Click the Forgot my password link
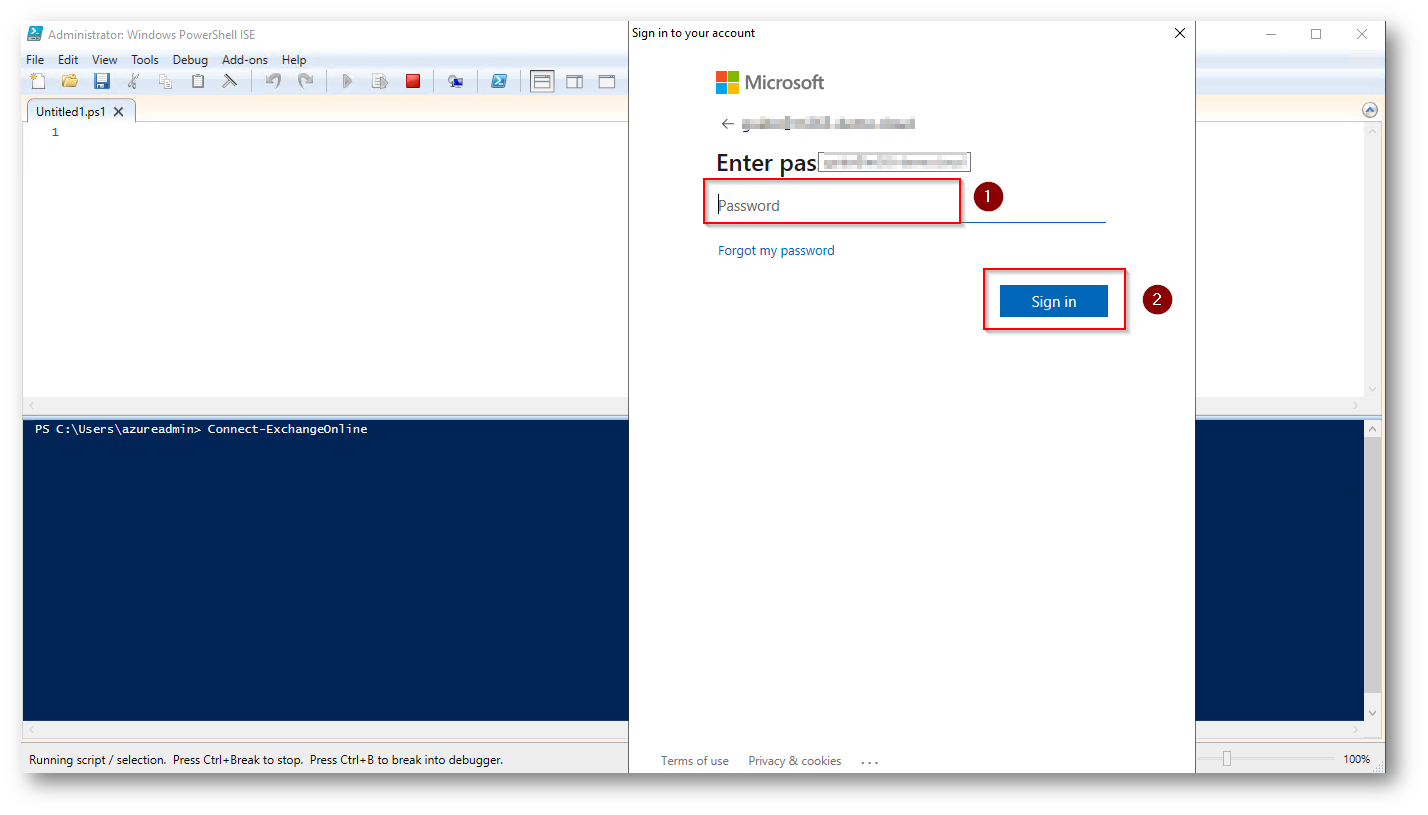 tap(776, 251)
